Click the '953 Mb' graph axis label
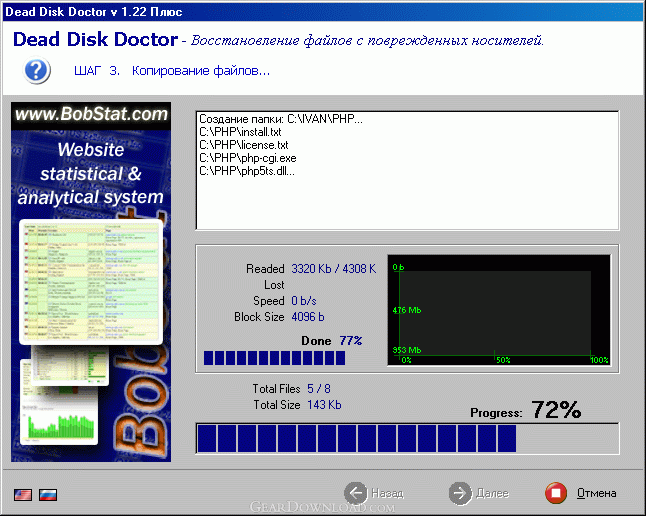The image size is (646, 516). (407, 350)
